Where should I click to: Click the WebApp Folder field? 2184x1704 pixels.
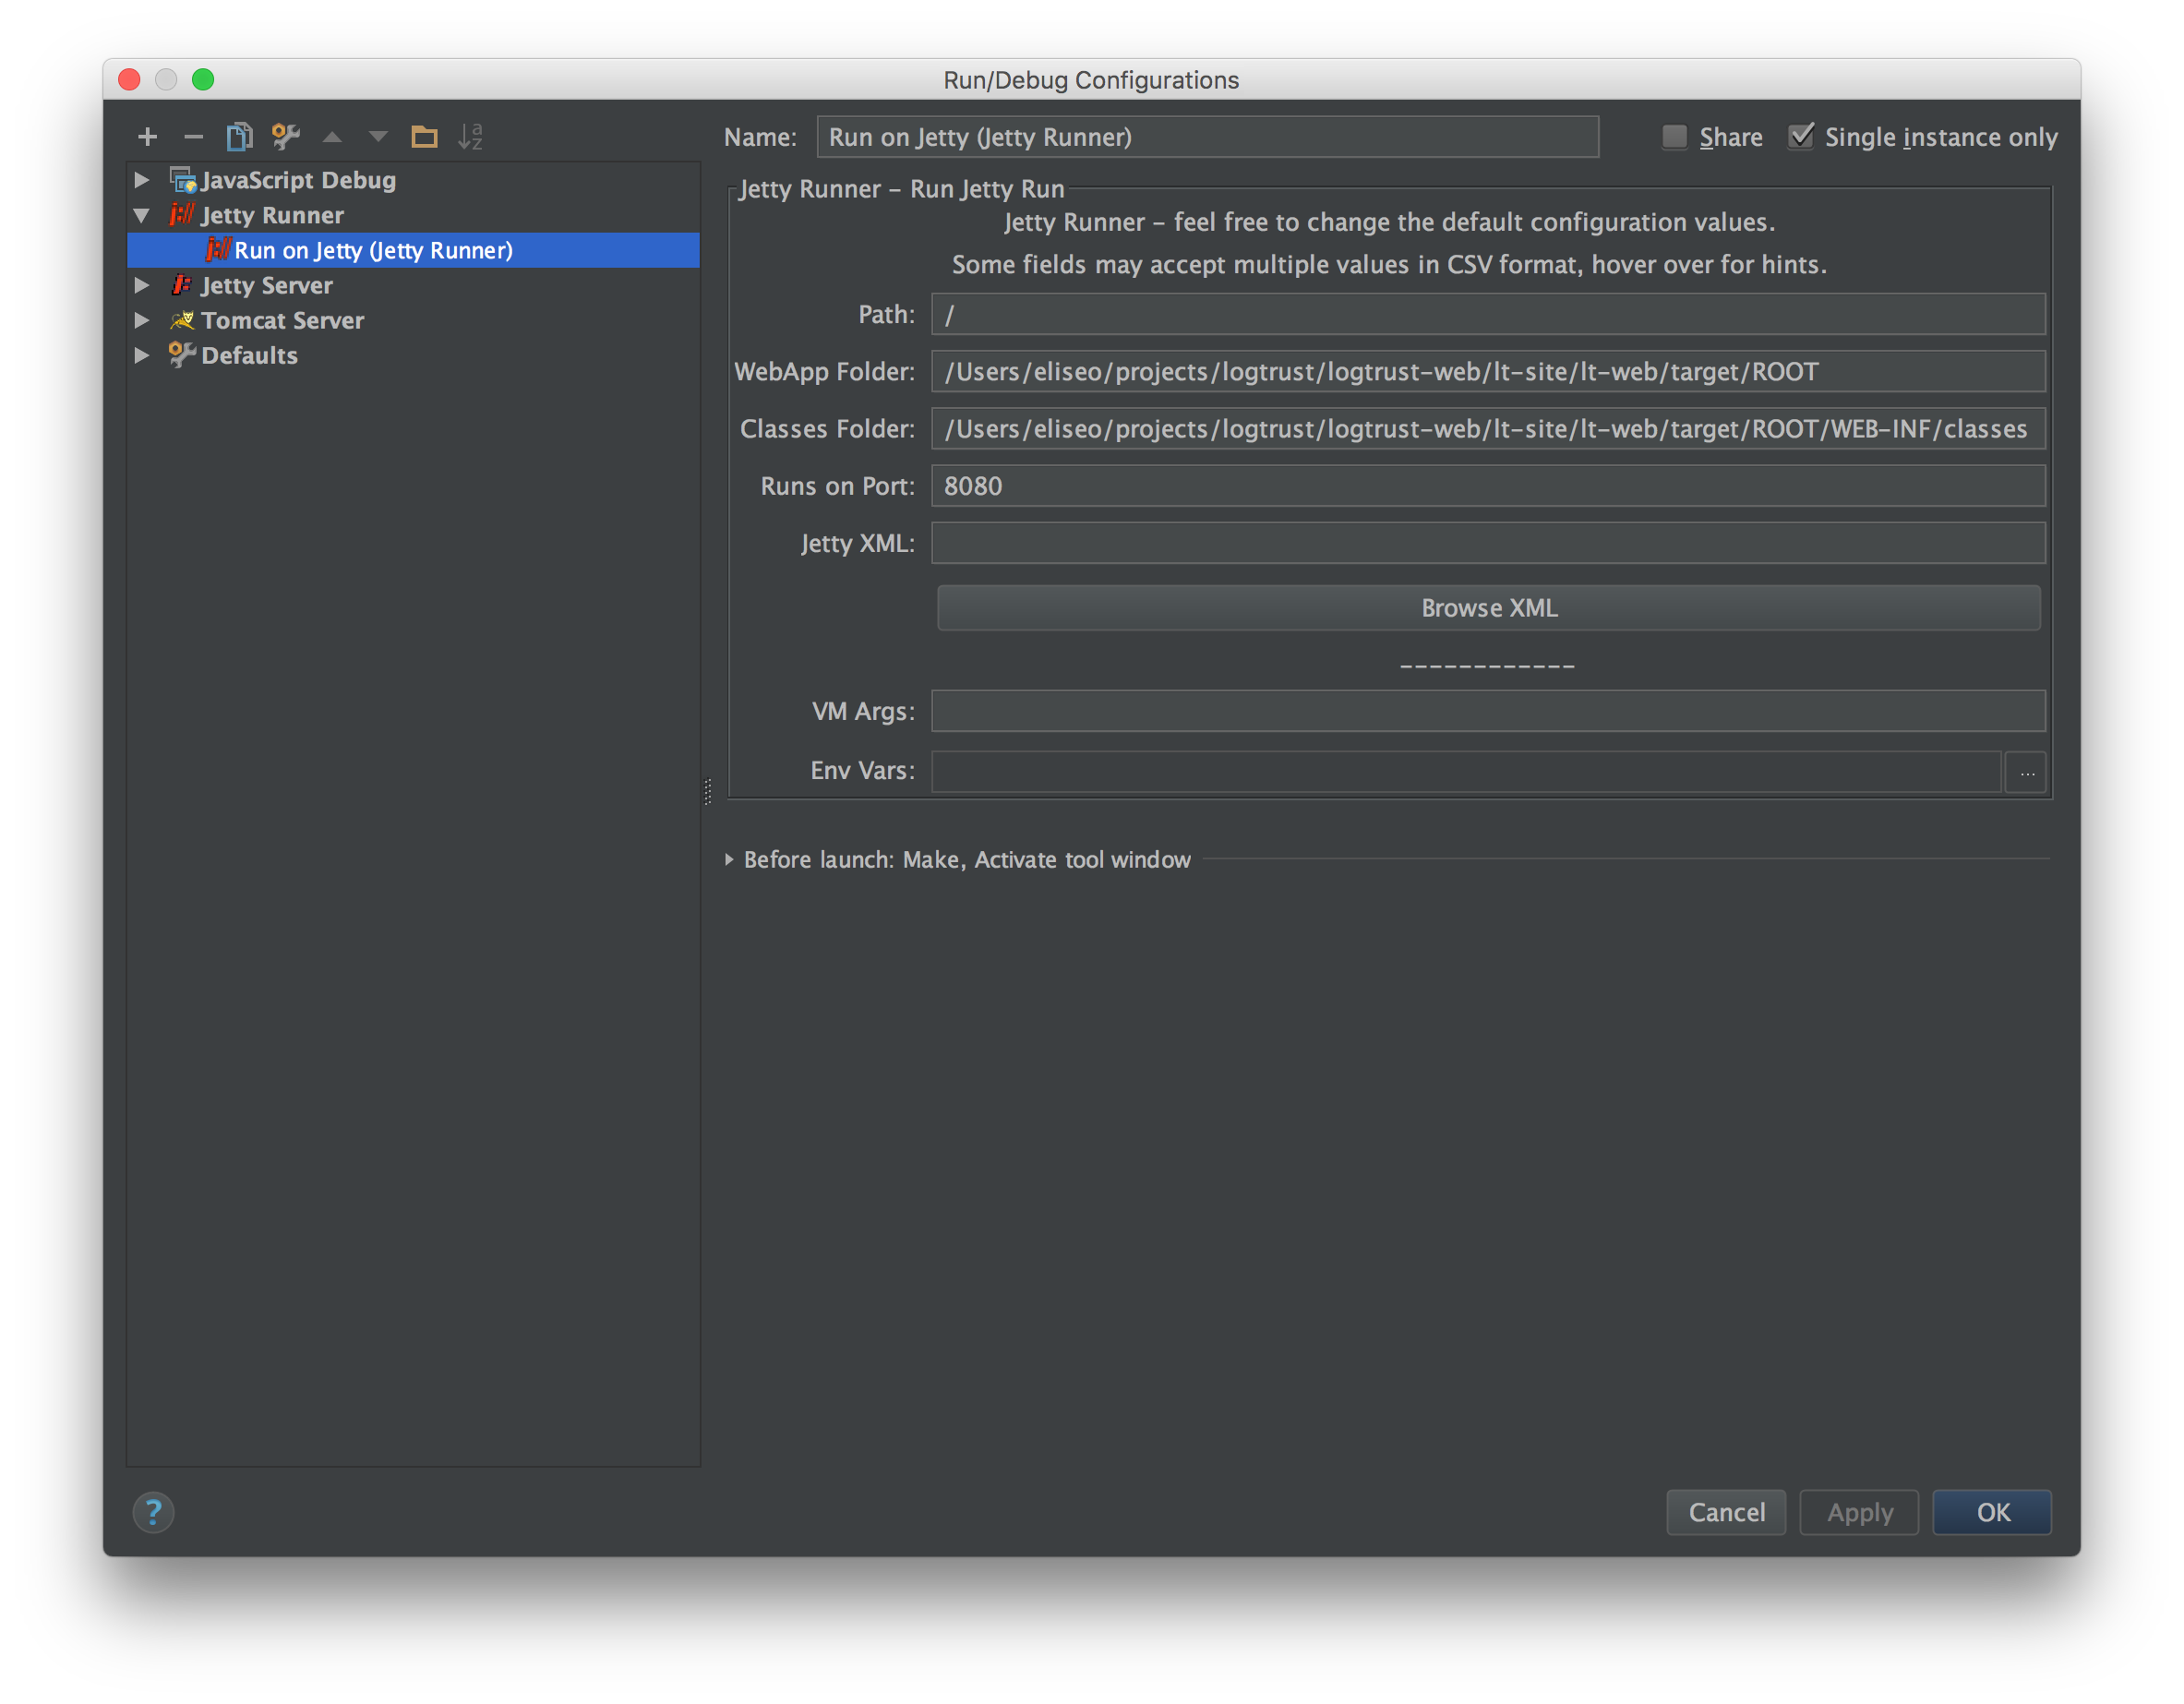tap(1488, 372)
